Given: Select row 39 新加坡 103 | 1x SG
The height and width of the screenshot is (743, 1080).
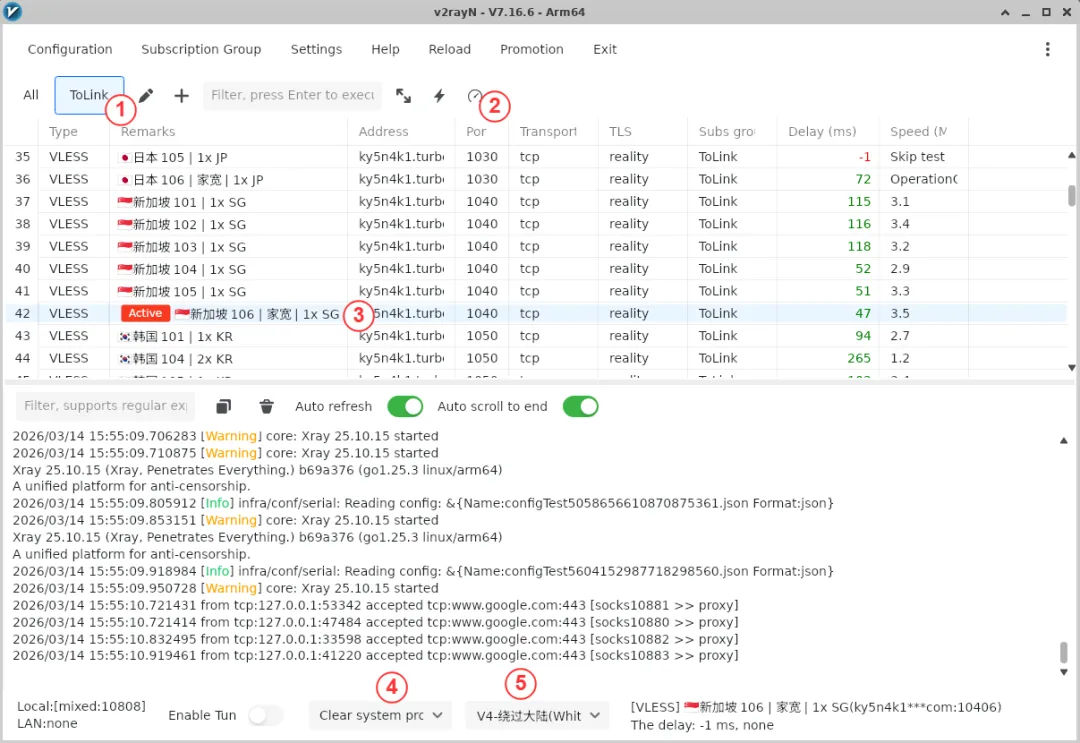Looking at the screenshot, I should pos(536,247).
